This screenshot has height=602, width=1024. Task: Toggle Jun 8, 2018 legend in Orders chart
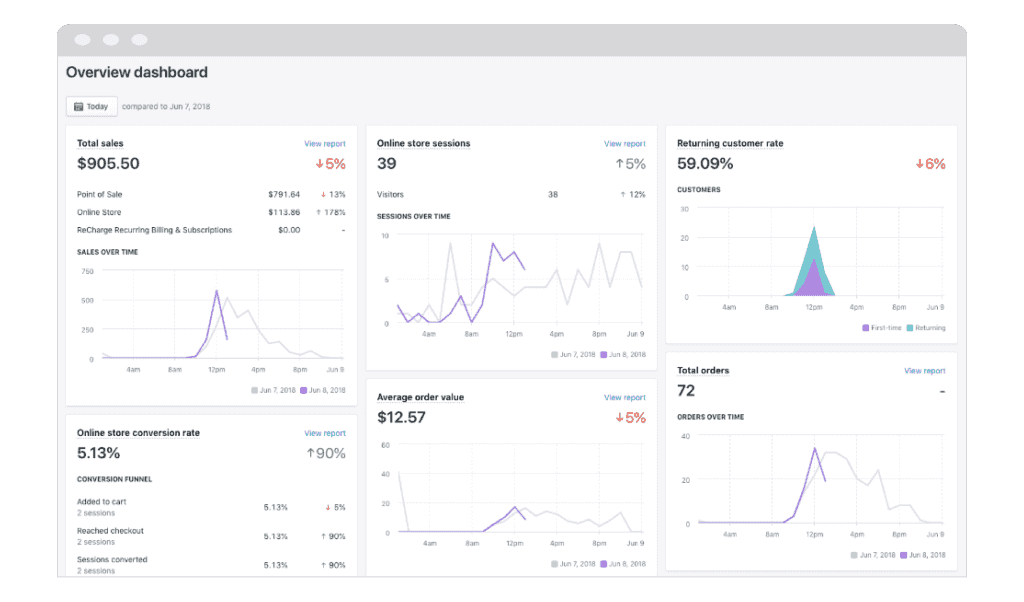903,555
